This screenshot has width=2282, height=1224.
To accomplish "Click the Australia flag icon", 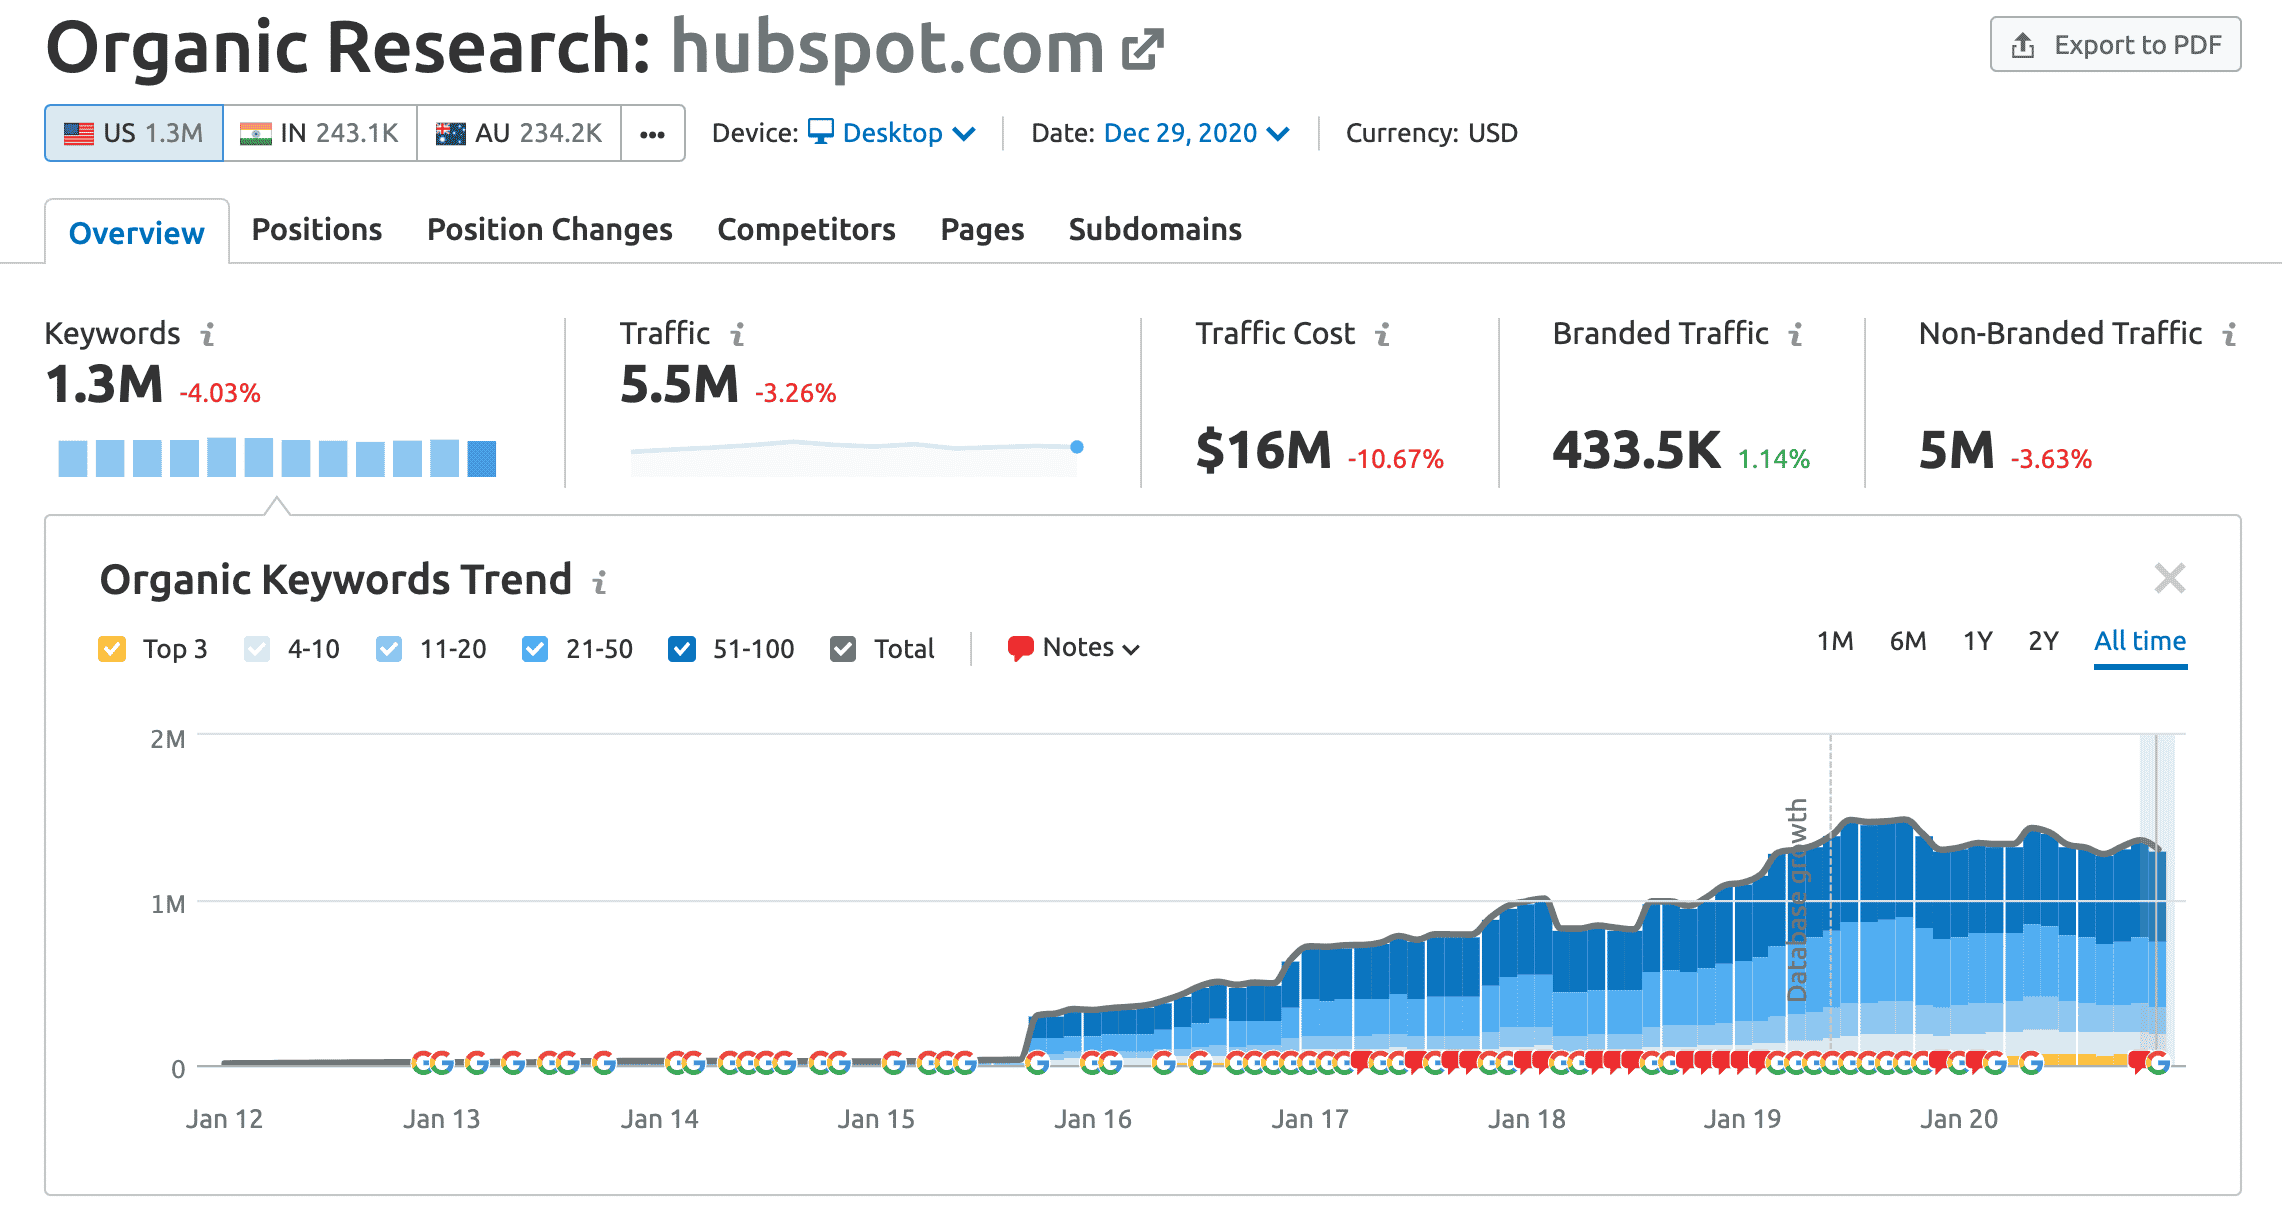I will pos(451,133).
